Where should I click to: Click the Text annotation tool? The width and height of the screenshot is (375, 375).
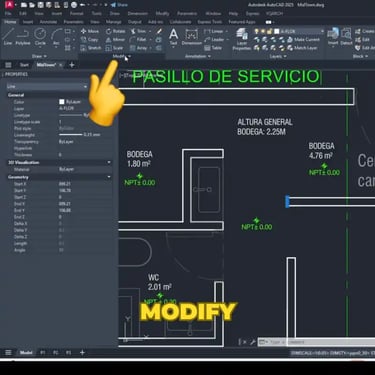pos(173,37)
